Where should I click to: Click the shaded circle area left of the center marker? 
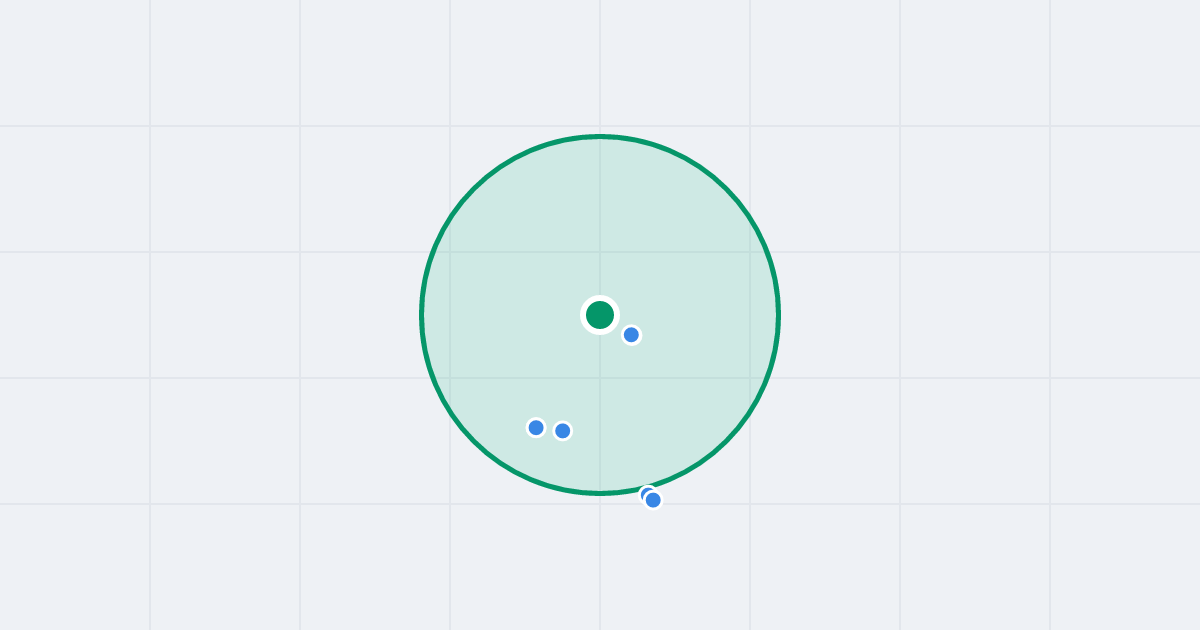[500, 315]
